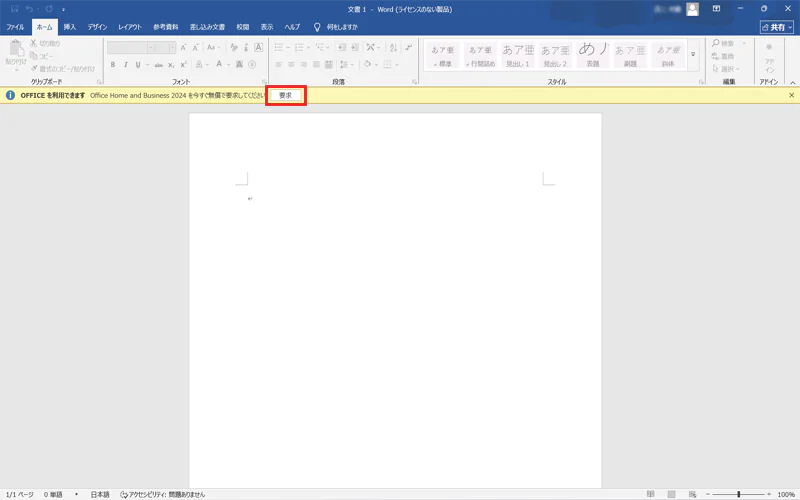The image size is (800, 500).
Task: Click the コピー button
Action: point(42,56)
